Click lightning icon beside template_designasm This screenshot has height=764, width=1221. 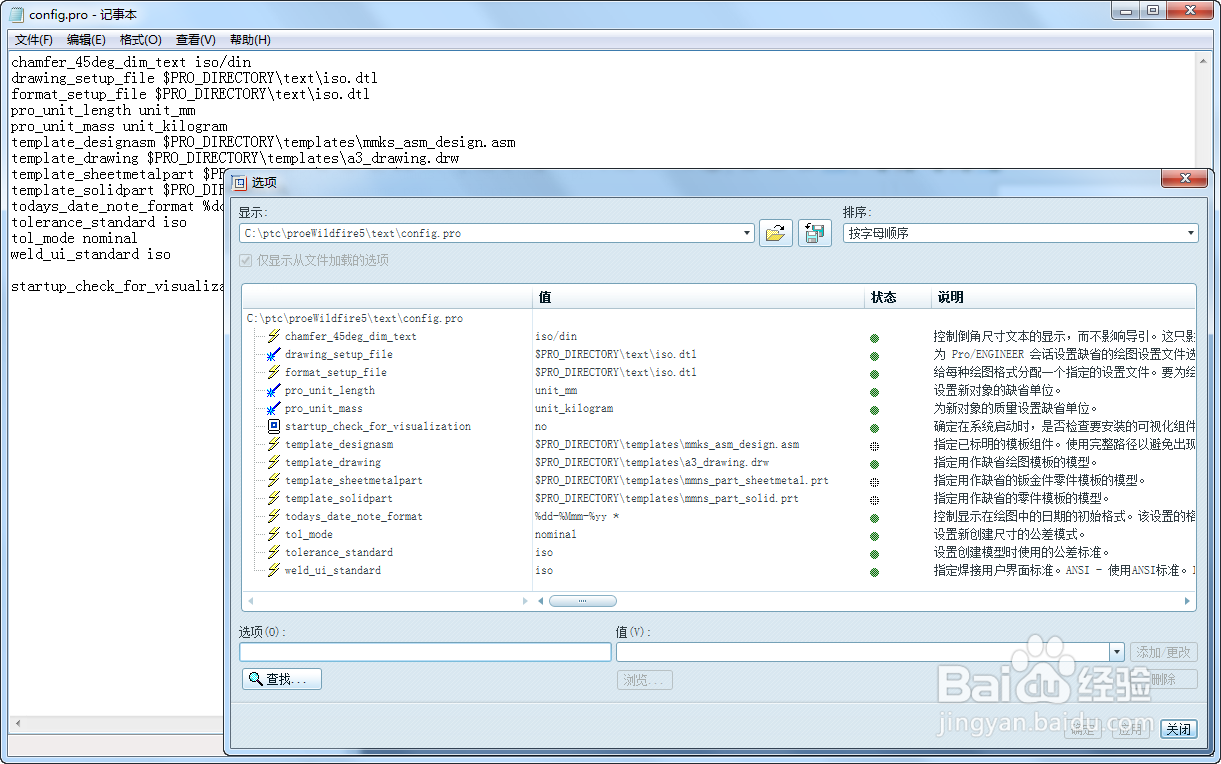pyautogui.click(x=273, y=444)
